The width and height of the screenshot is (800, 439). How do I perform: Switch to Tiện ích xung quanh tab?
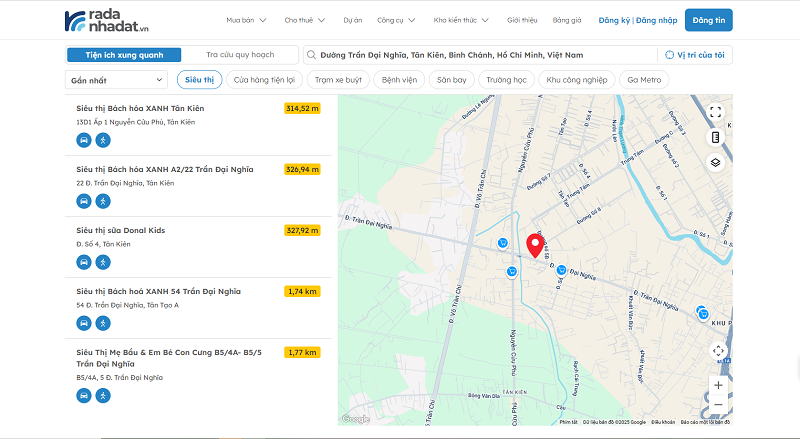[124, 55]
